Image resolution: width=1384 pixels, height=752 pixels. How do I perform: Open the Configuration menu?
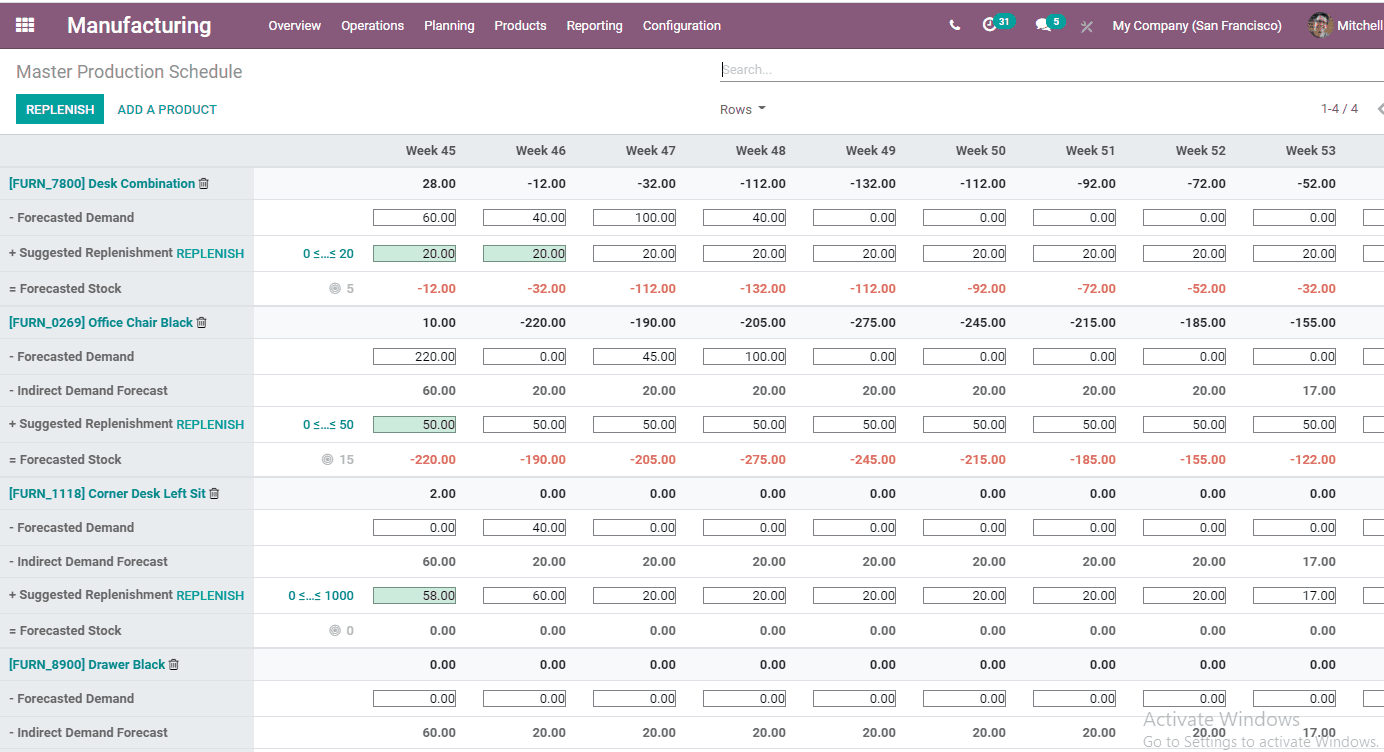point(681,25)
